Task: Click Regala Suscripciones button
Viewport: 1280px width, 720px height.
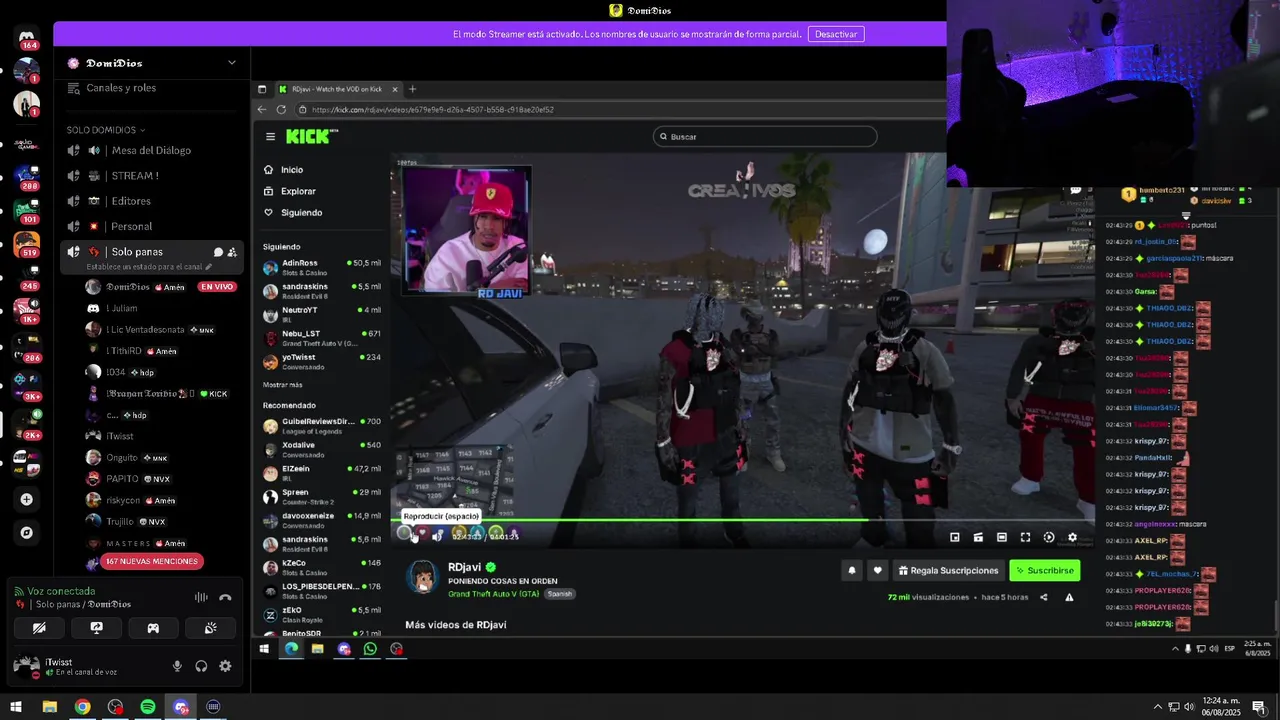Action: click(948, 570)
